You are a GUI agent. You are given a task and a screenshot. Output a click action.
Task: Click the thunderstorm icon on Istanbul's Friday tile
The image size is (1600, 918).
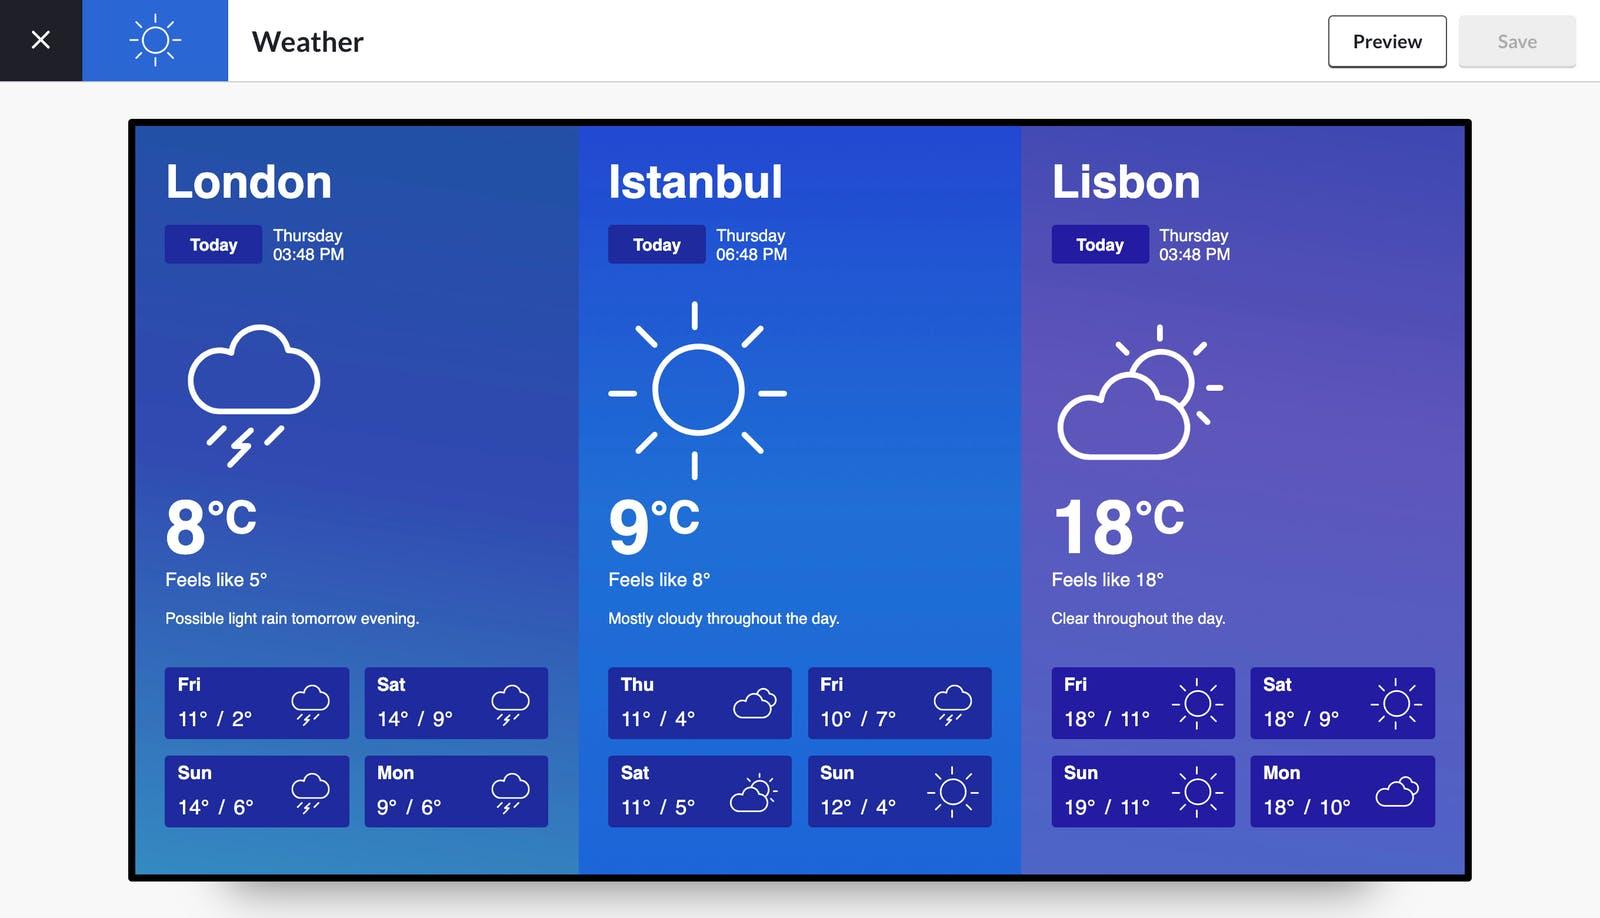954,703
